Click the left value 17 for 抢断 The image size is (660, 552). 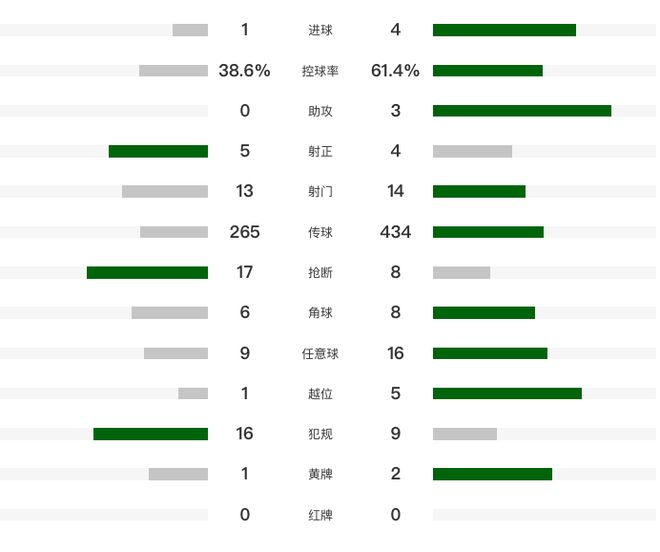click(244, 272)
